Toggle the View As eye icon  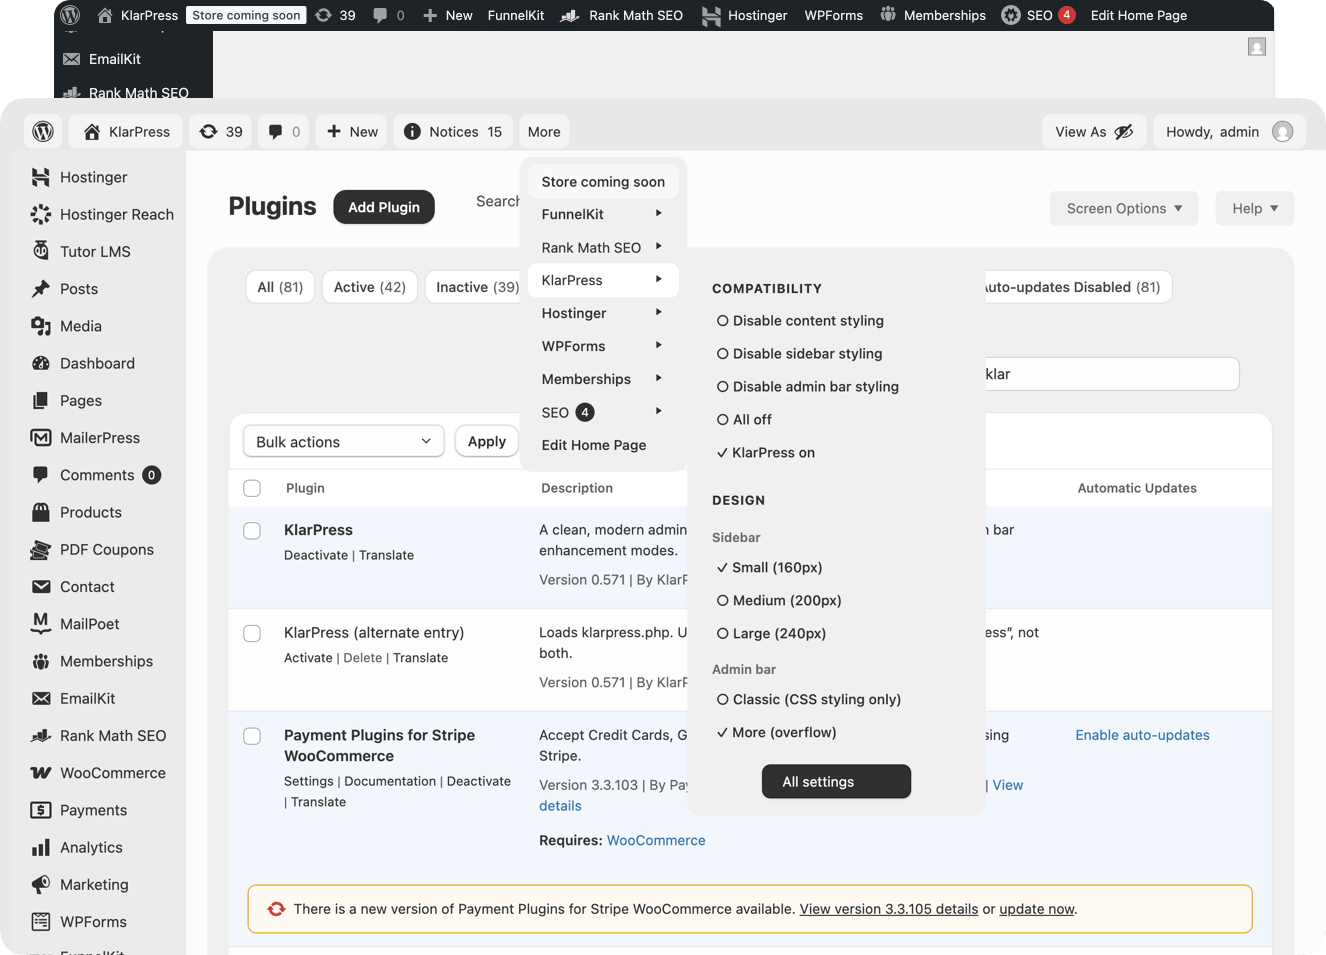[x=1124, y=132]
